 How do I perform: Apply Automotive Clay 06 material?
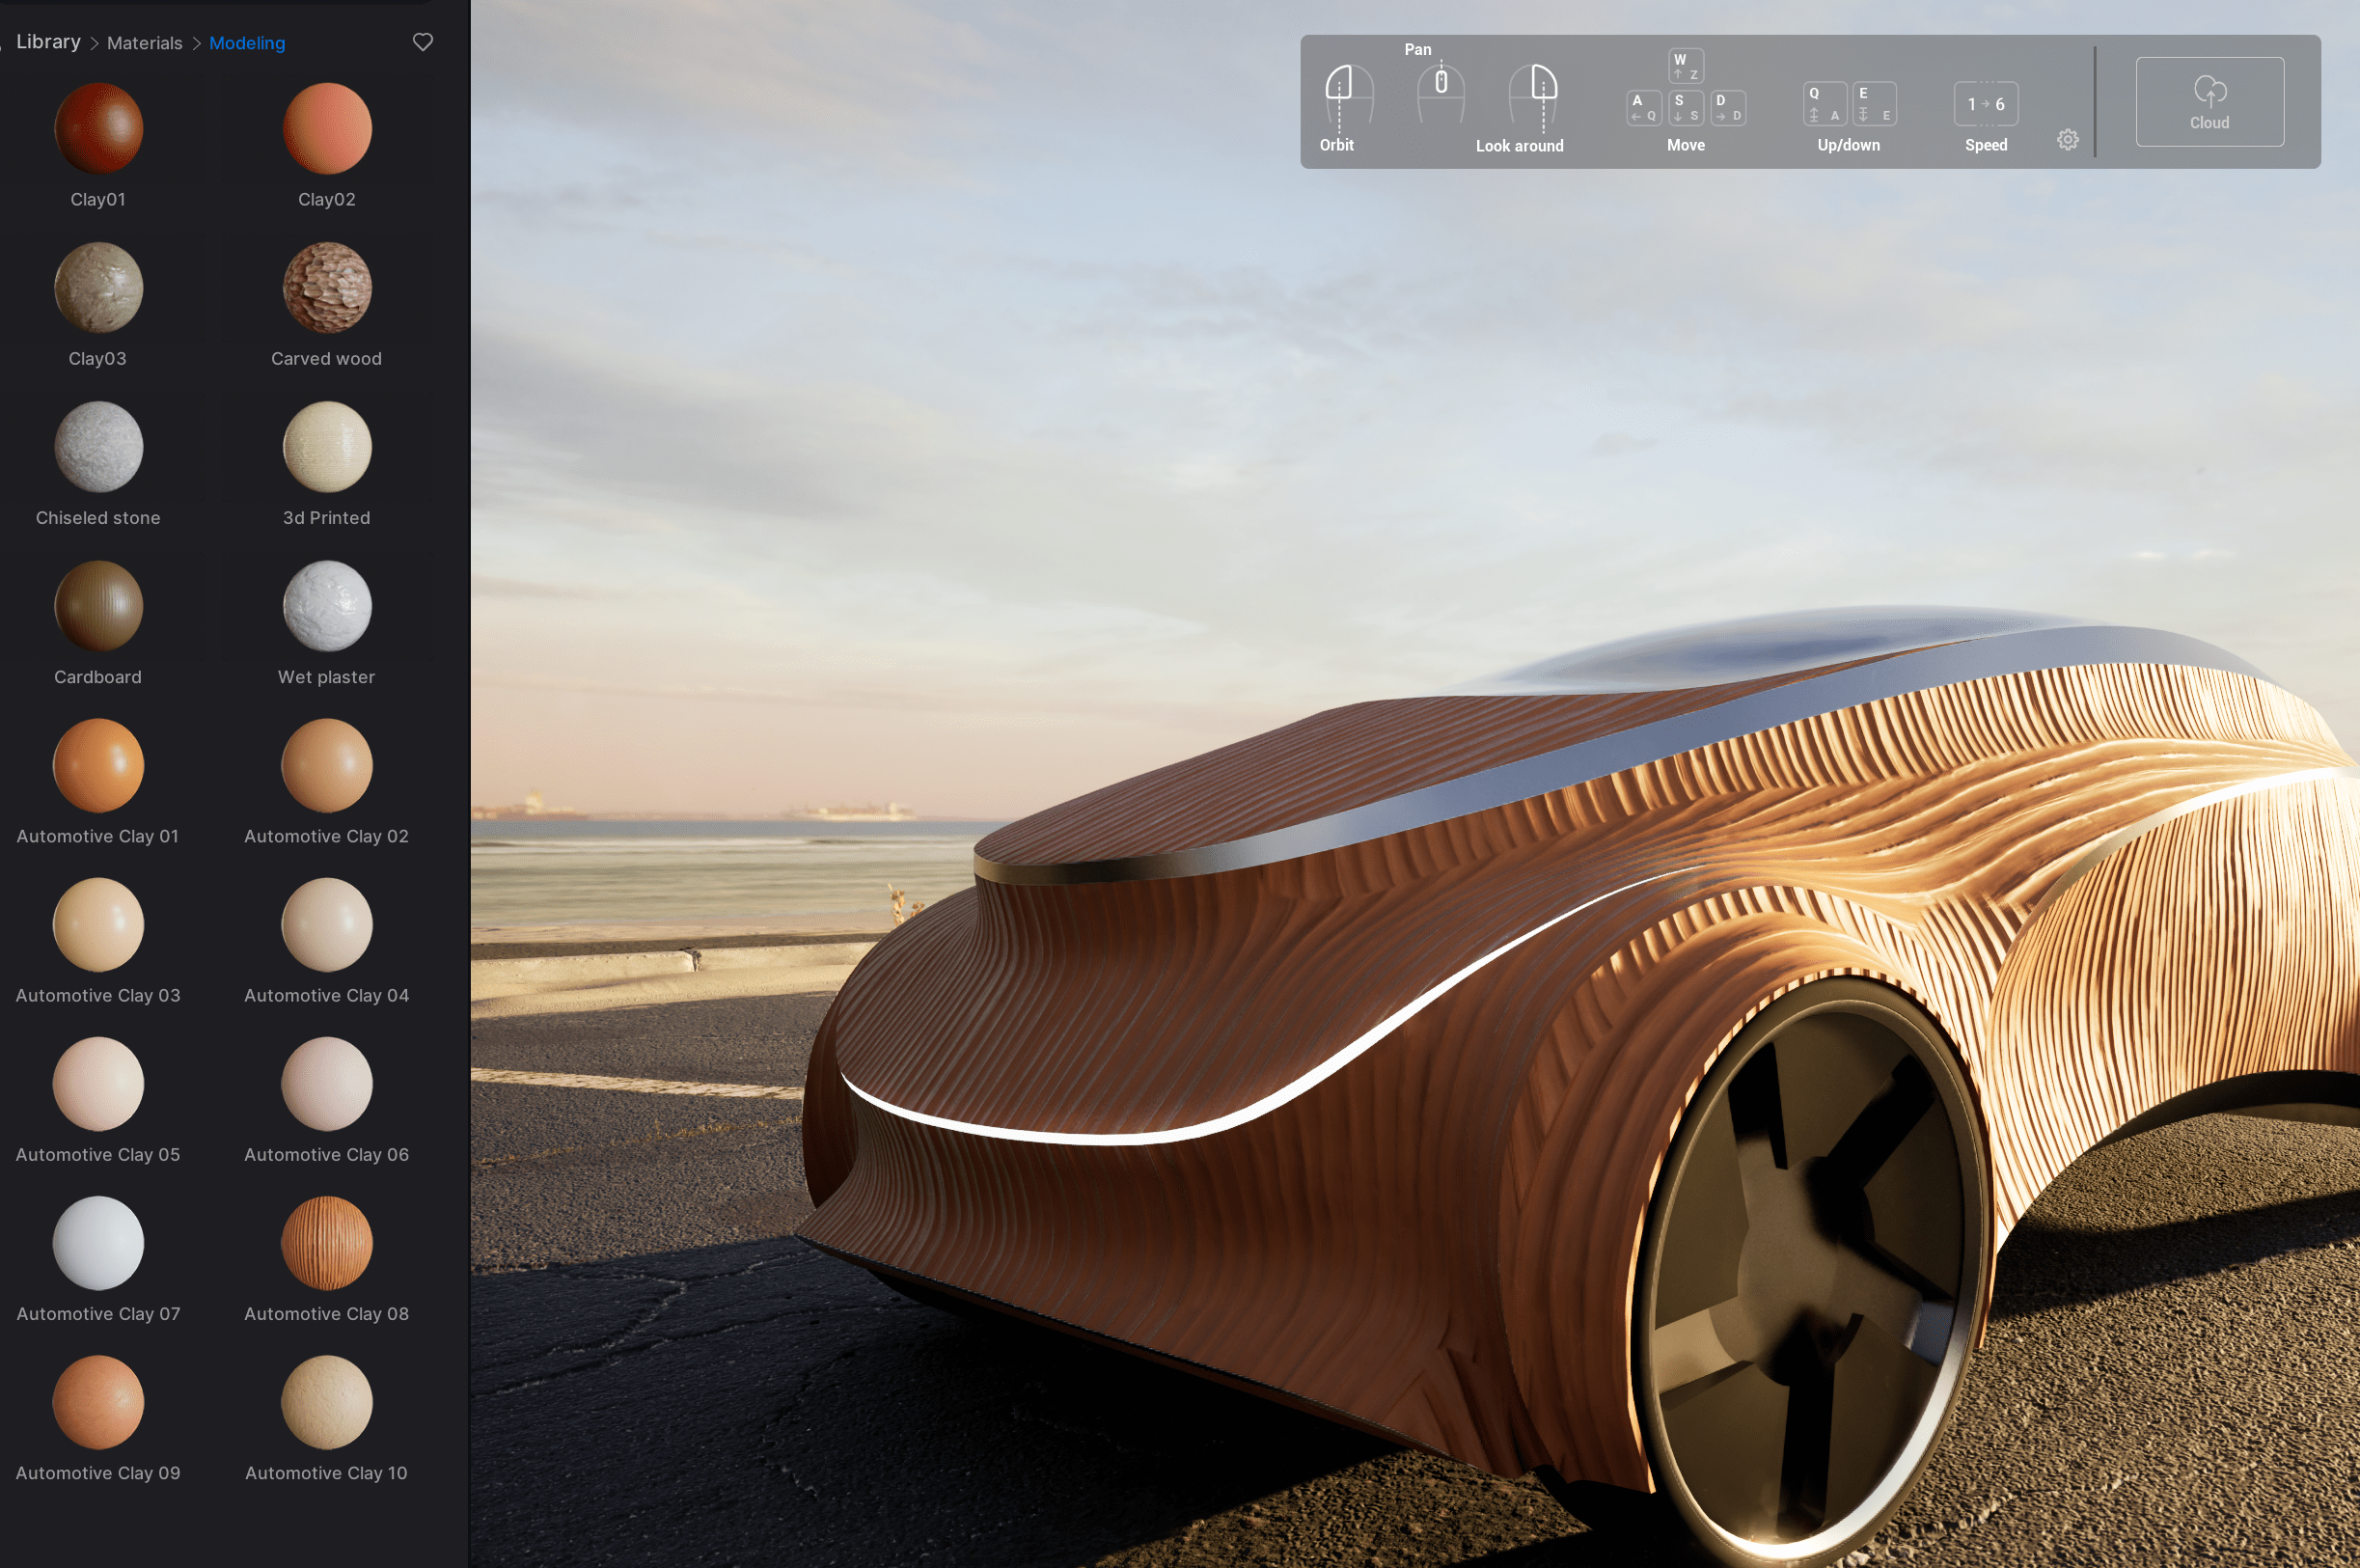tap(327, 1083)
